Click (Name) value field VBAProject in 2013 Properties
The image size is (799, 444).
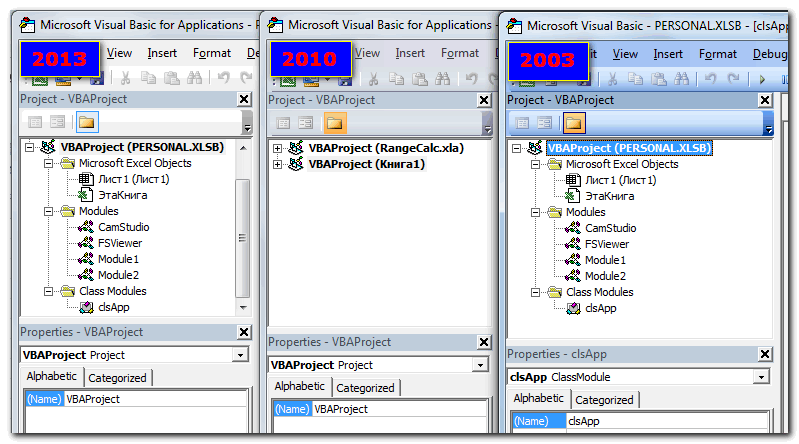tap(156, 399)
